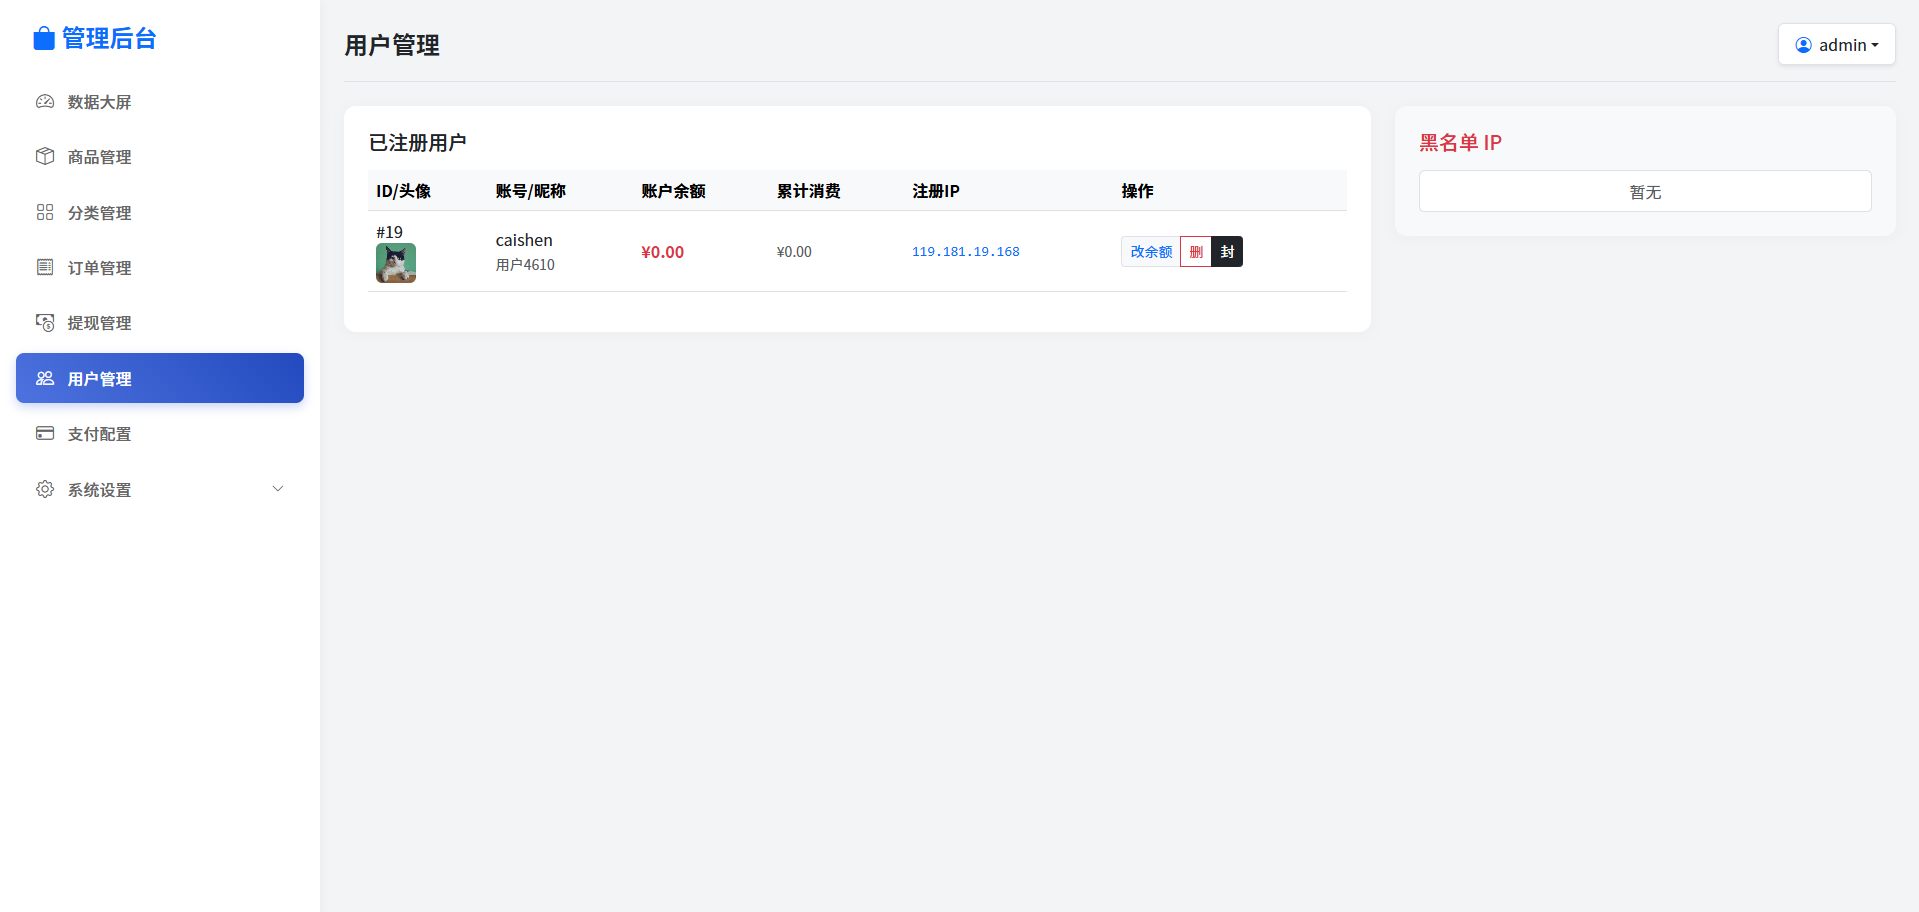Click the 提现管理 withdrawal icon
Viewport: 1919px width, 912px height.
pyautogui.click(x=45, y=322)
